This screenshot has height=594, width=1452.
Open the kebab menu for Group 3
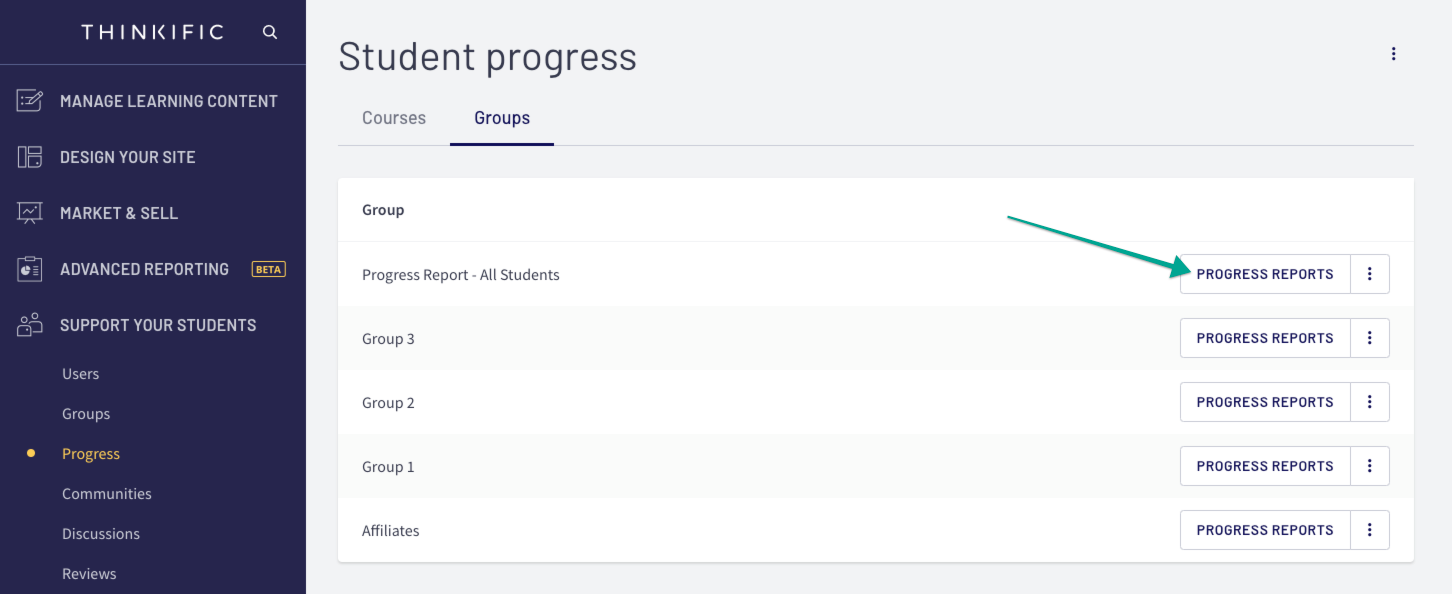coord(1370,338)
